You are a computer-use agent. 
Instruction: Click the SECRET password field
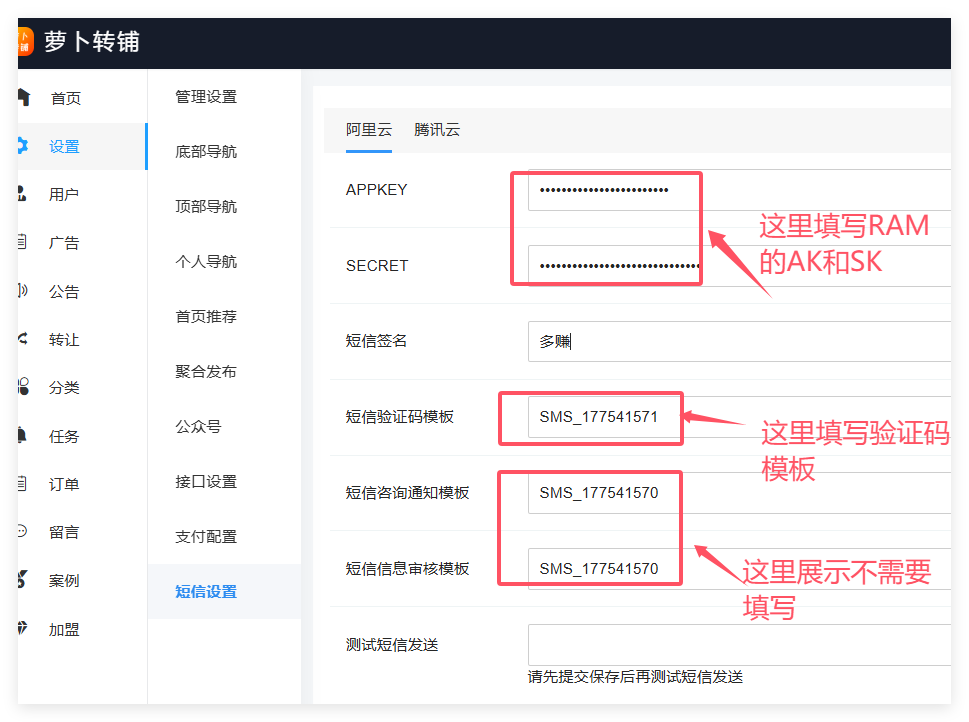coord(739,266)
